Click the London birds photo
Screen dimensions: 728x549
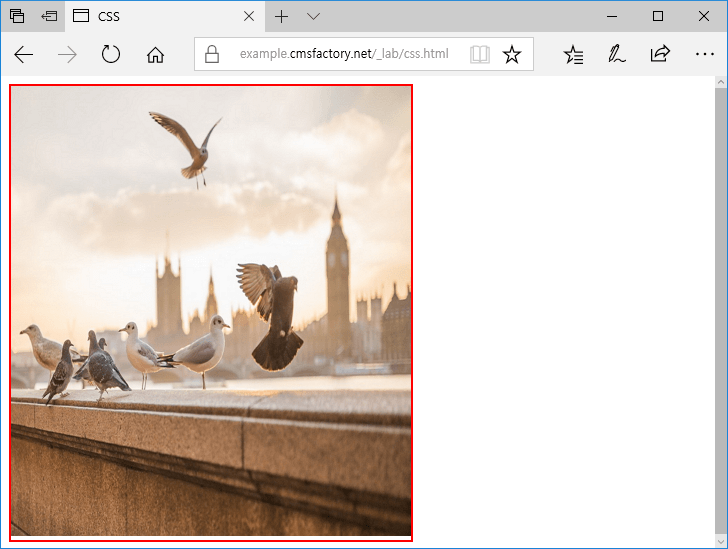tap(211, 311)
